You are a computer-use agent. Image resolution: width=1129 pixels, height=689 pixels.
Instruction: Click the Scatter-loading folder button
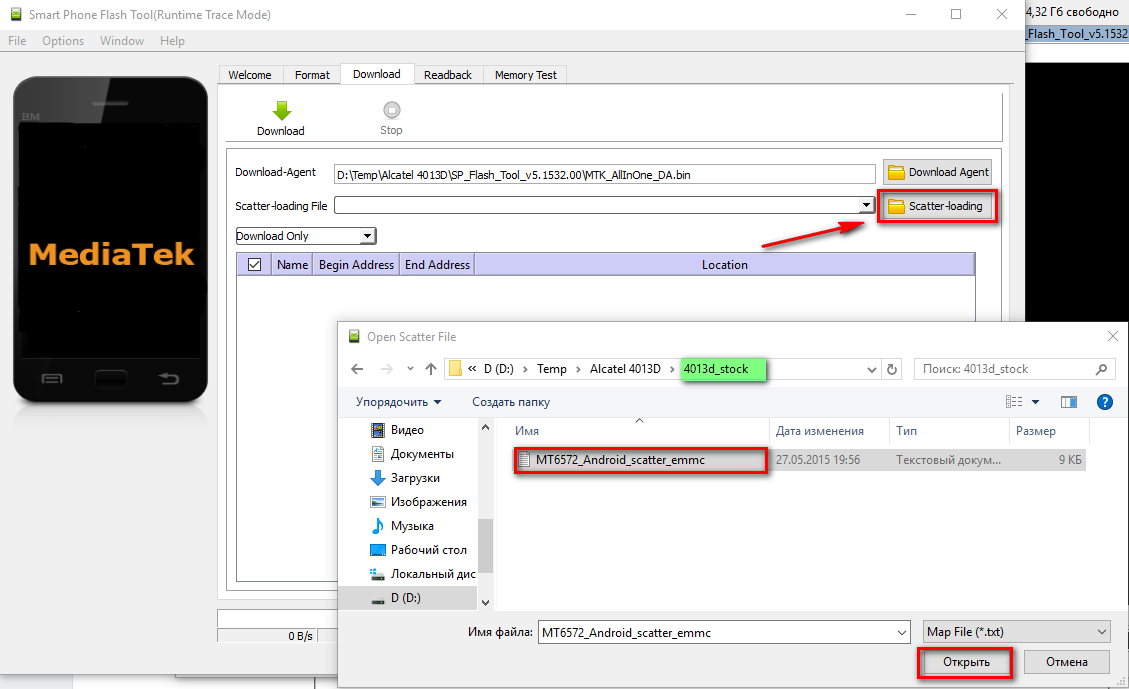pyautogui.click(x=937, y=207)
